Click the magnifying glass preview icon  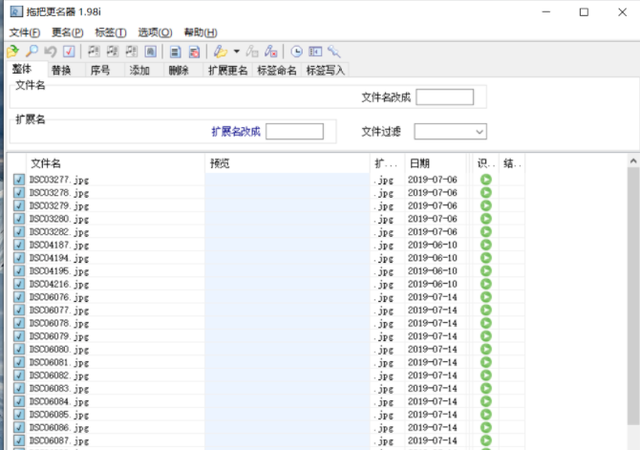31,51
